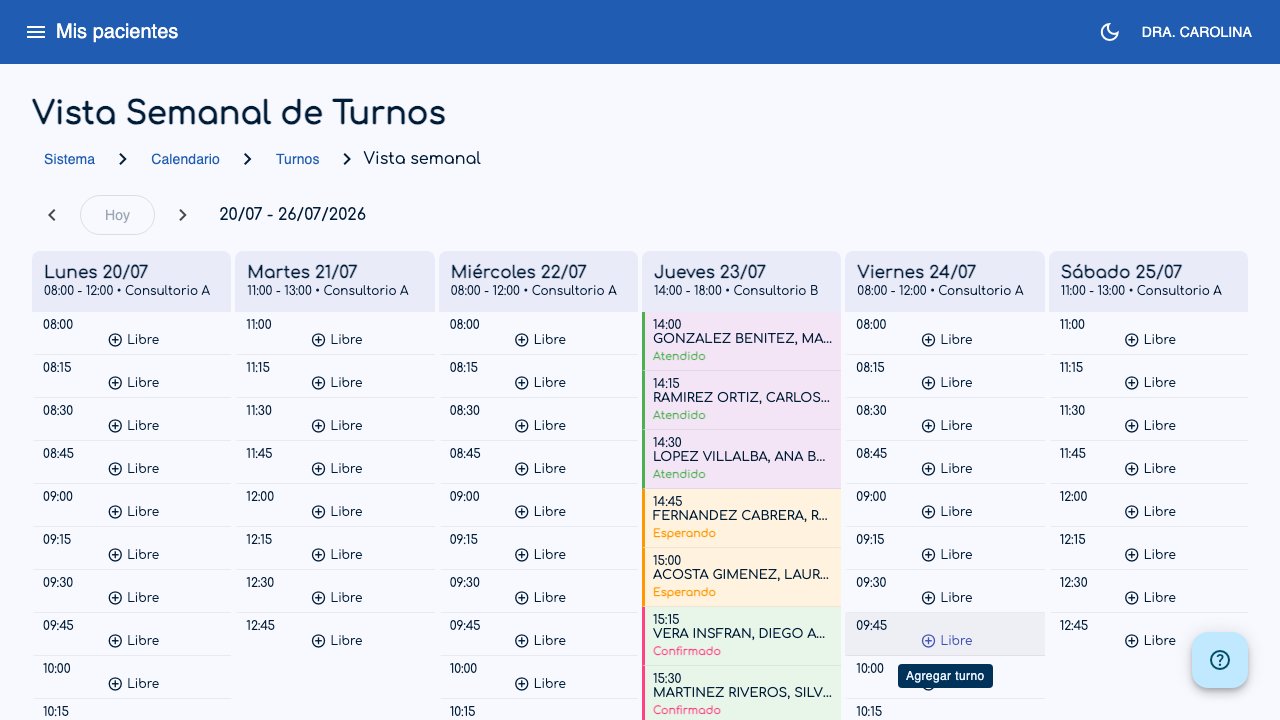
Task: Open the DRA. CAROLINA user menu
Action: pos(1196,32)
